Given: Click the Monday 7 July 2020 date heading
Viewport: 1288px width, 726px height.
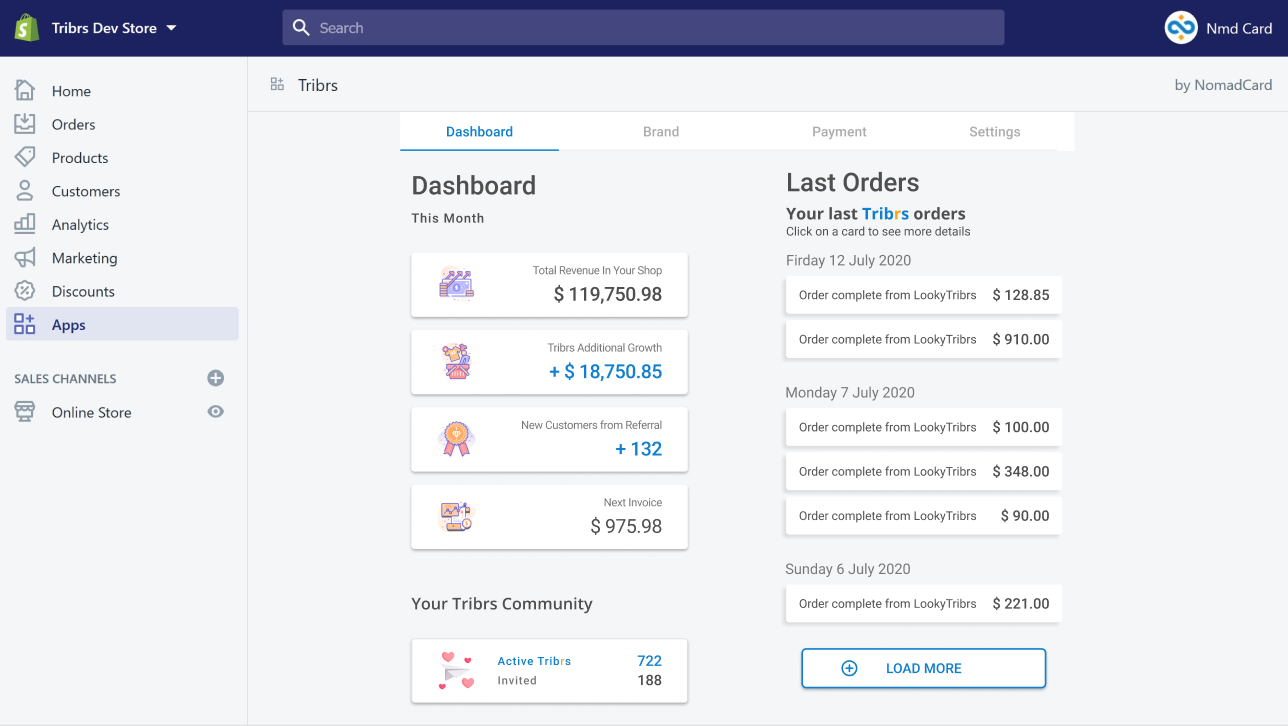Looking at the screenshot, I should point(850,393).
